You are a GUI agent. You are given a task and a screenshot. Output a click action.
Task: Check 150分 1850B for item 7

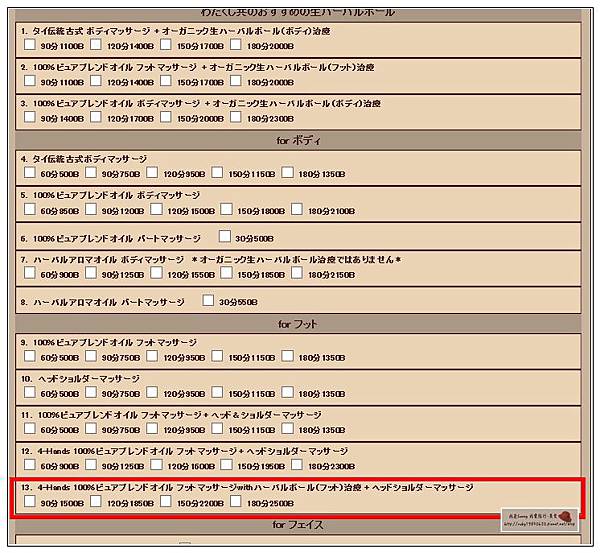(x=226, y=273)
